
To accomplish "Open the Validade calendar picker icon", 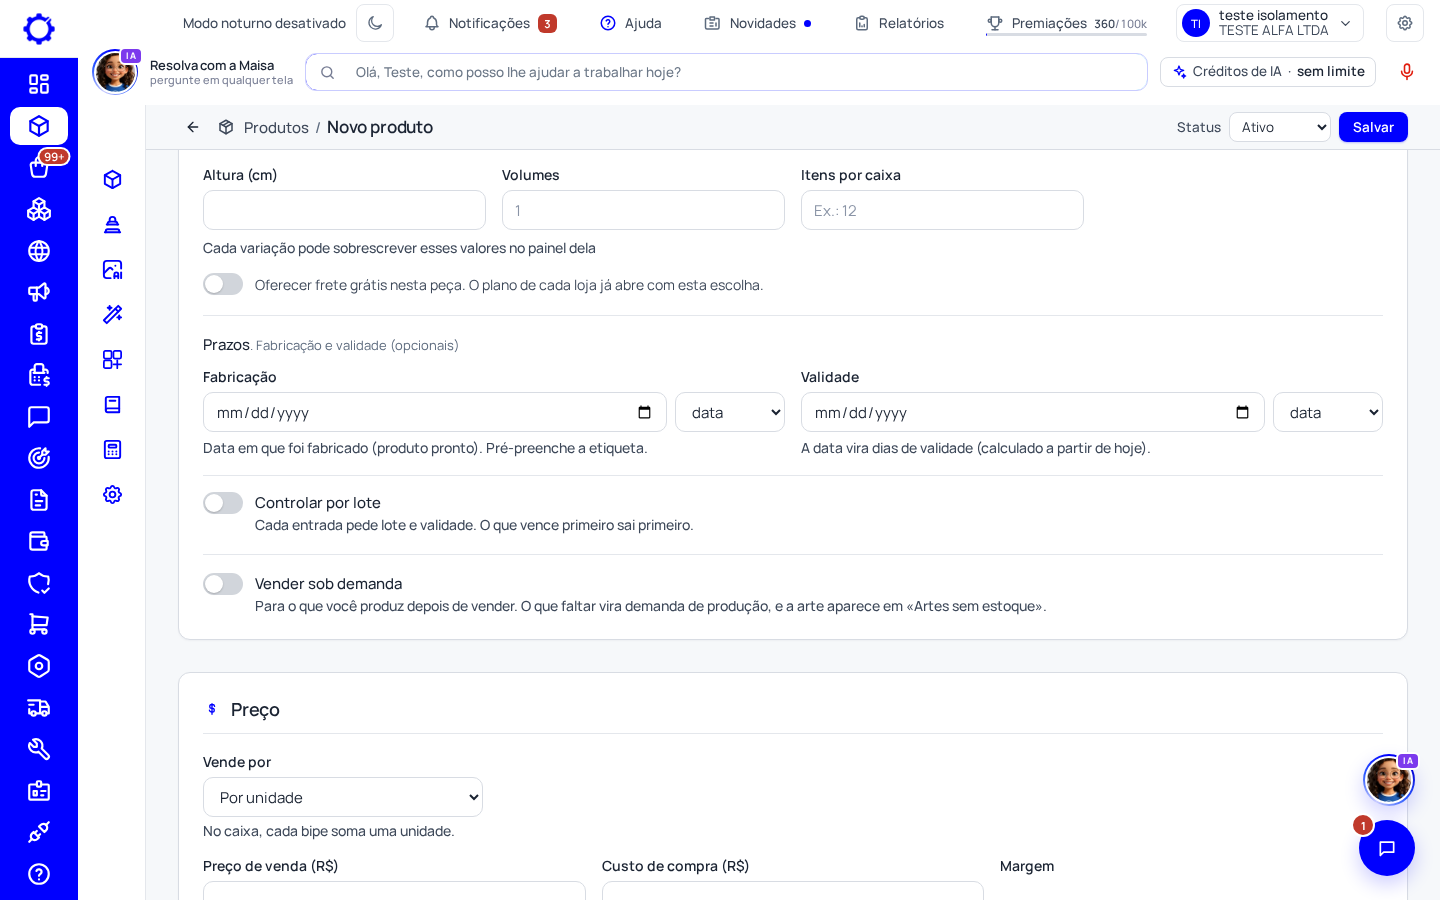I will click(x=1243, y=412).
